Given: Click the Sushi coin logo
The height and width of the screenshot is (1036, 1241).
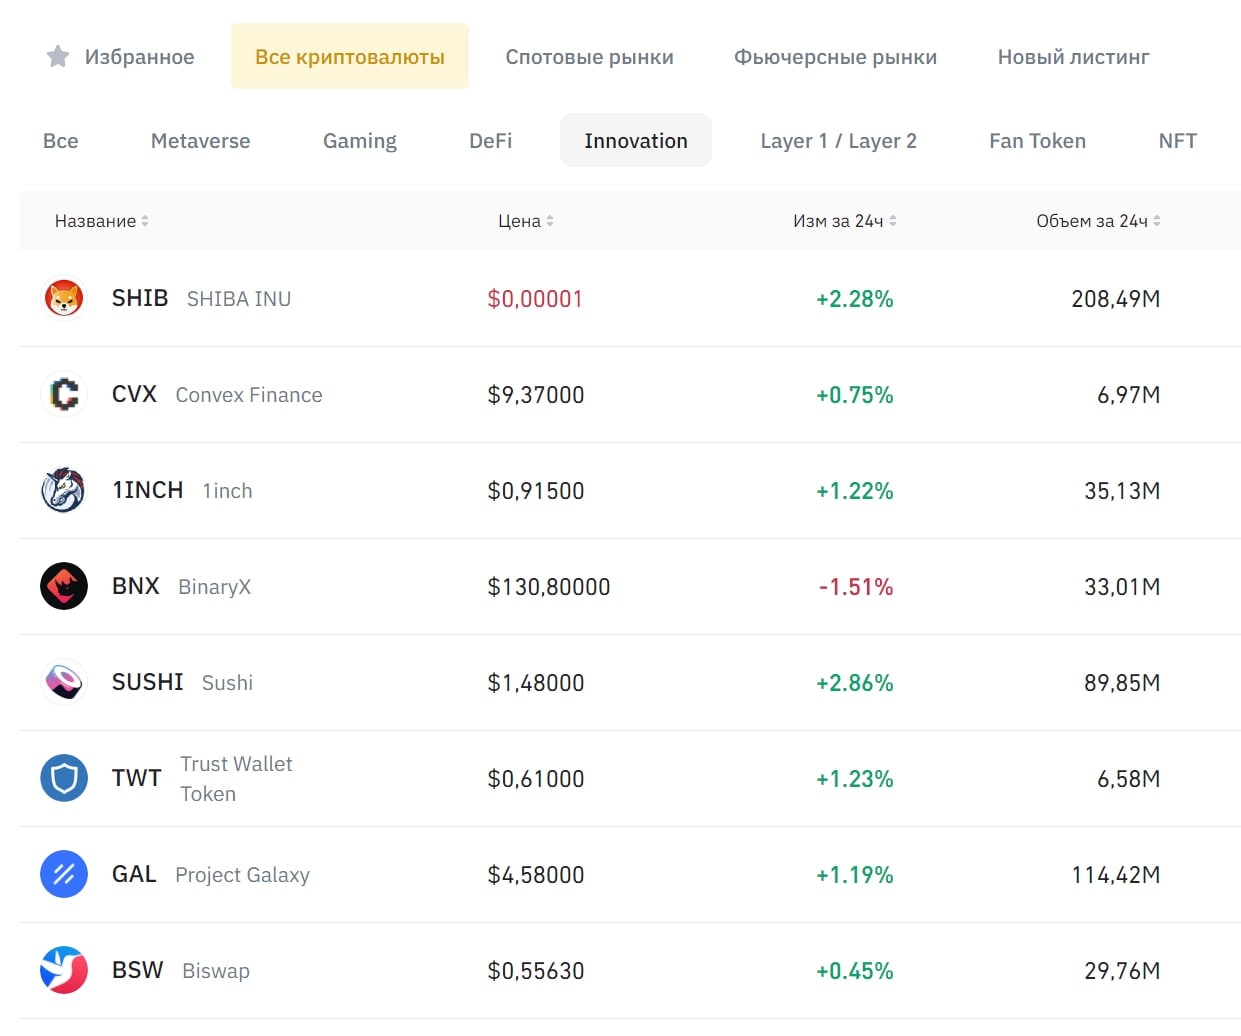Looking at the screenshot, I should click(64, 682).
